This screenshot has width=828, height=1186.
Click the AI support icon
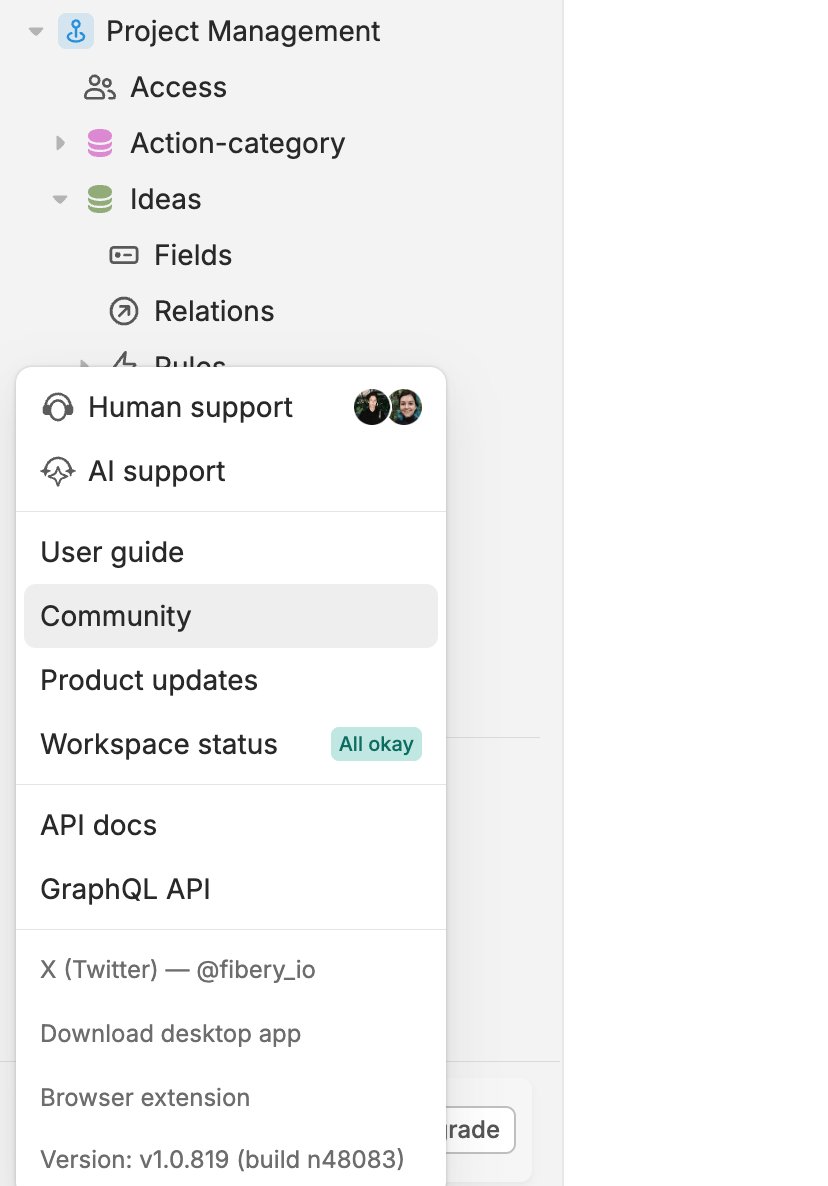57,471
